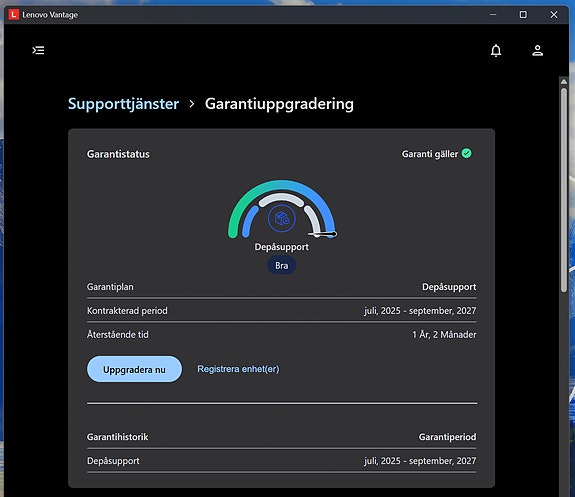Image resolution: width=575 pixels, height=497 pixels.
Task: Click the Lenovo Vantage logo in title bar
Action: pyautogui.click(x=14, y=15)
